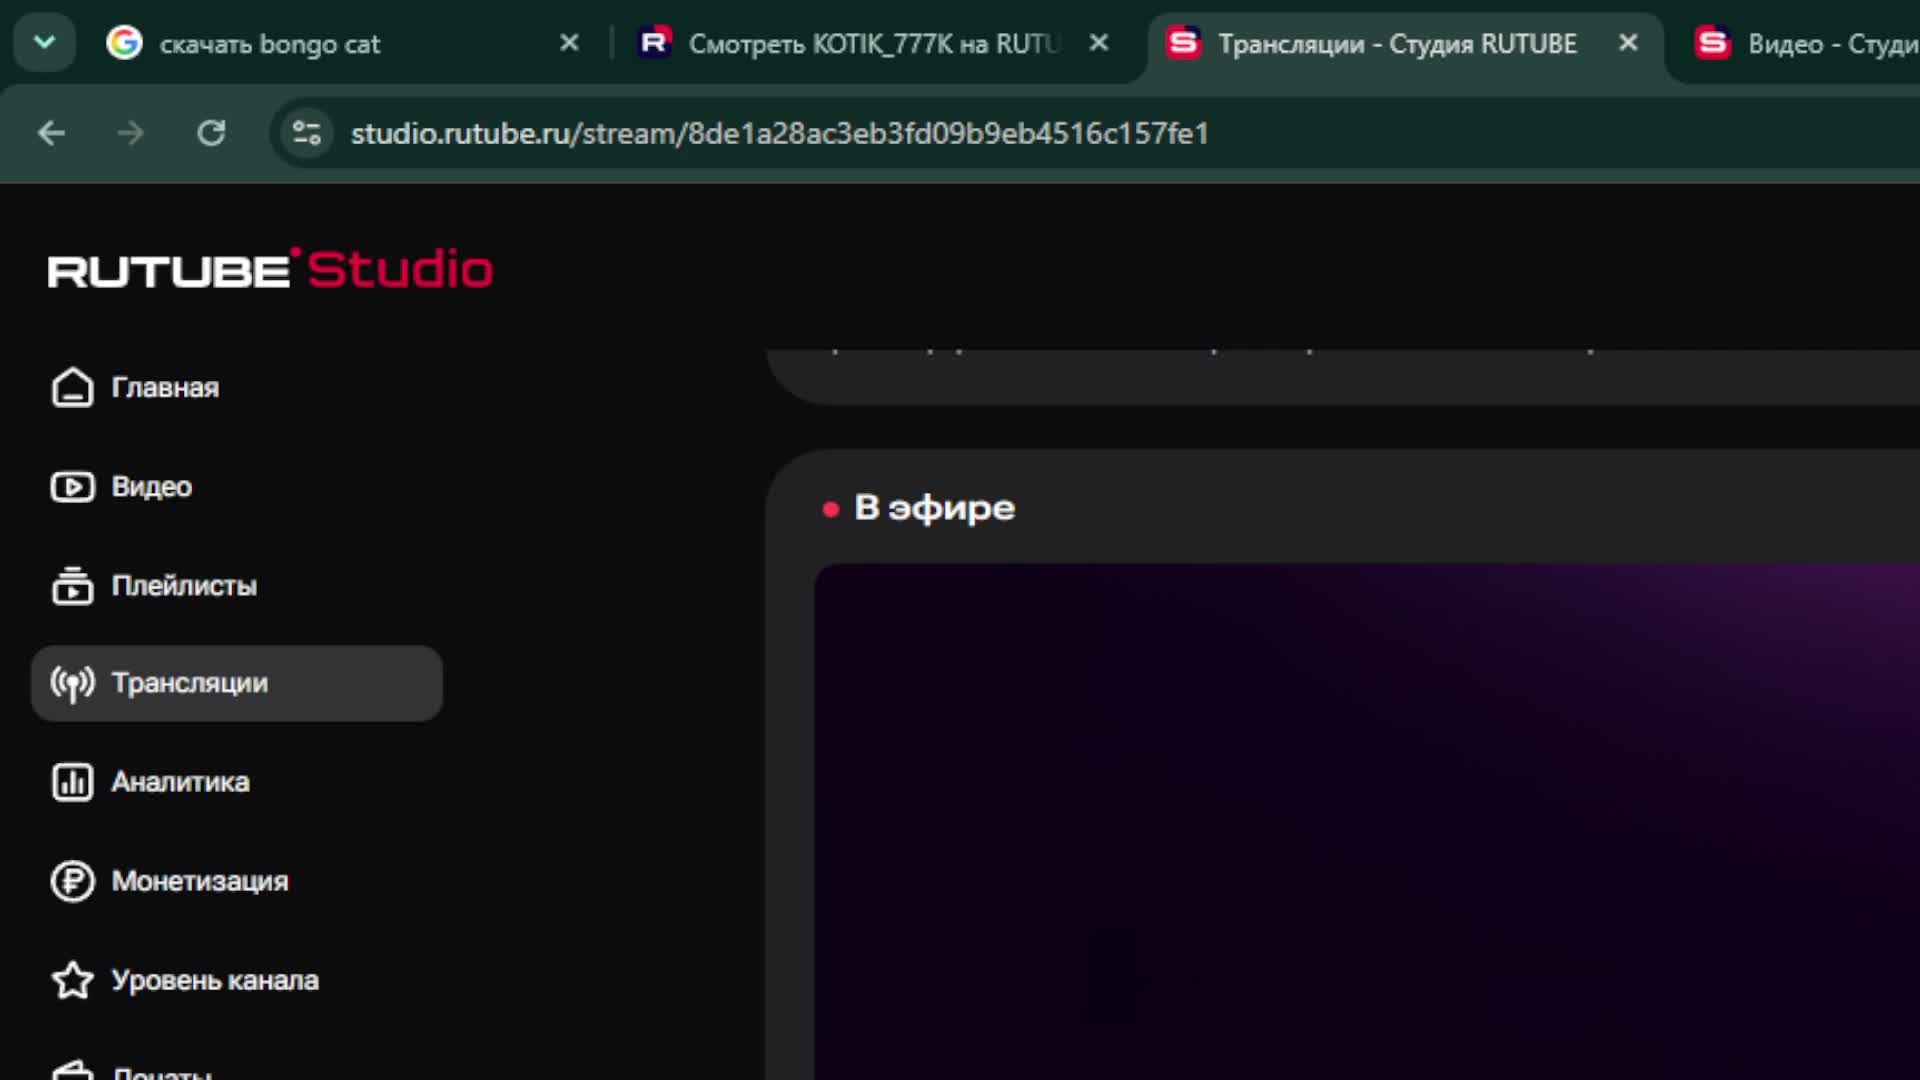Click the RUTUBE 'R' favicon on second tab
The height and width of the screenshot is (1080, 1920).
(x=654, y=42)
